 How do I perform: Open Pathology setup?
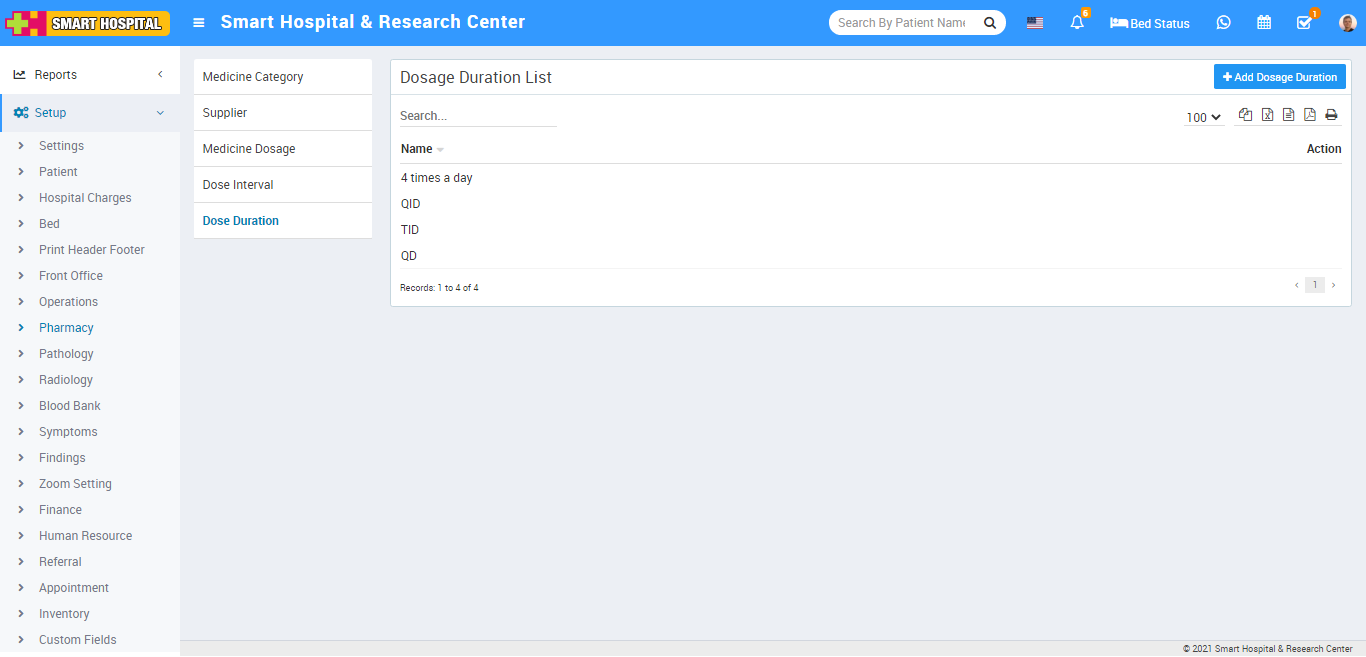(x=66, y=354)
